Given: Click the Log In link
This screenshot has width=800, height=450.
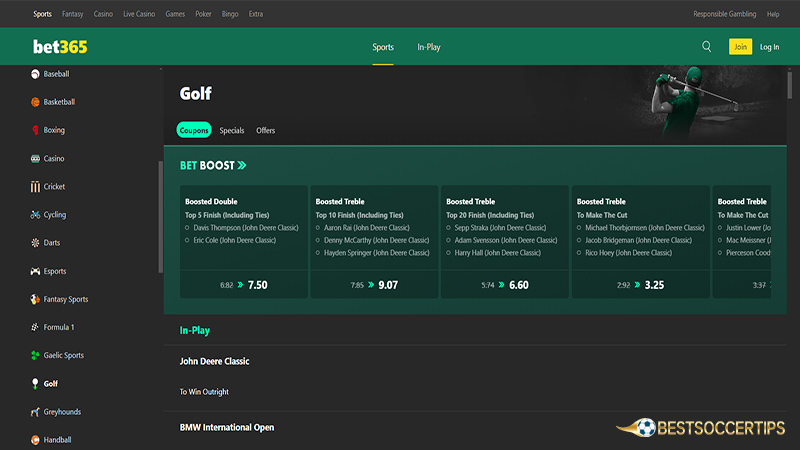Looking at the screenshot, I should 769,47.
